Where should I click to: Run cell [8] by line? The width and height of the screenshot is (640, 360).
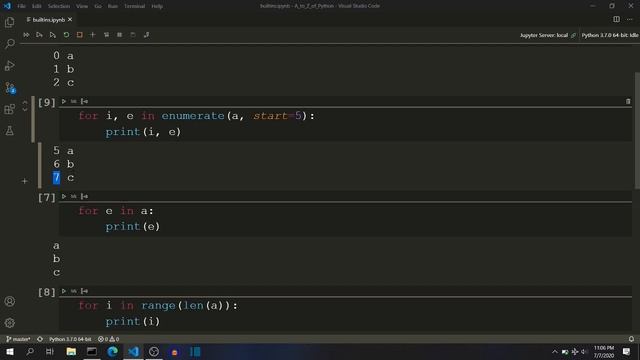pos(73,291)
